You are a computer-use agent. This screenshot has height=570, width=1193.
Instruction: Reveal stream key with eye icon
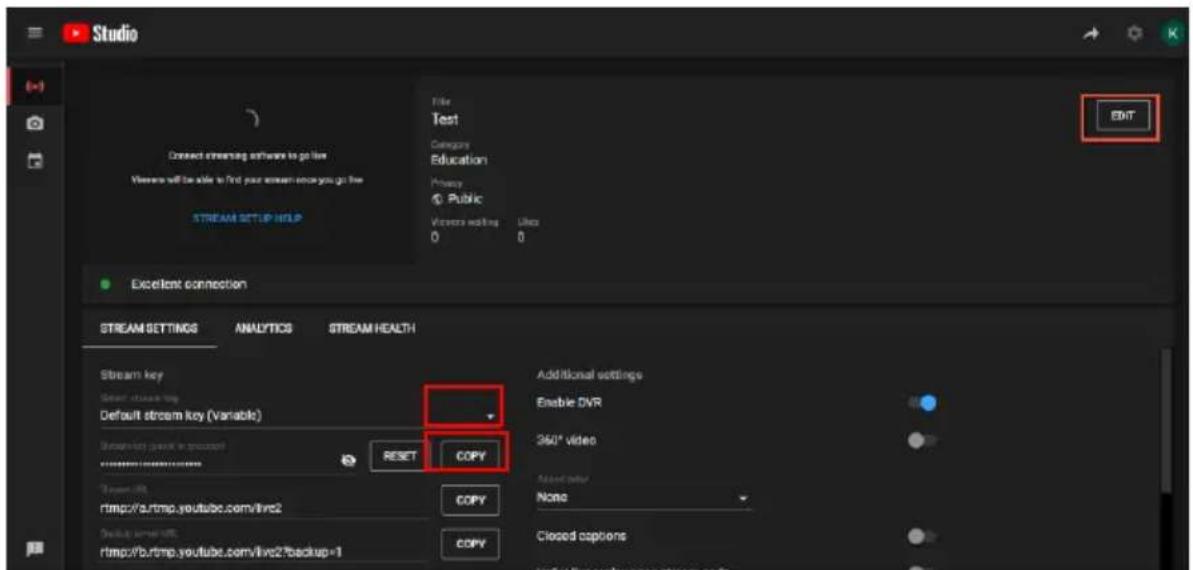[x=350, y=460]
